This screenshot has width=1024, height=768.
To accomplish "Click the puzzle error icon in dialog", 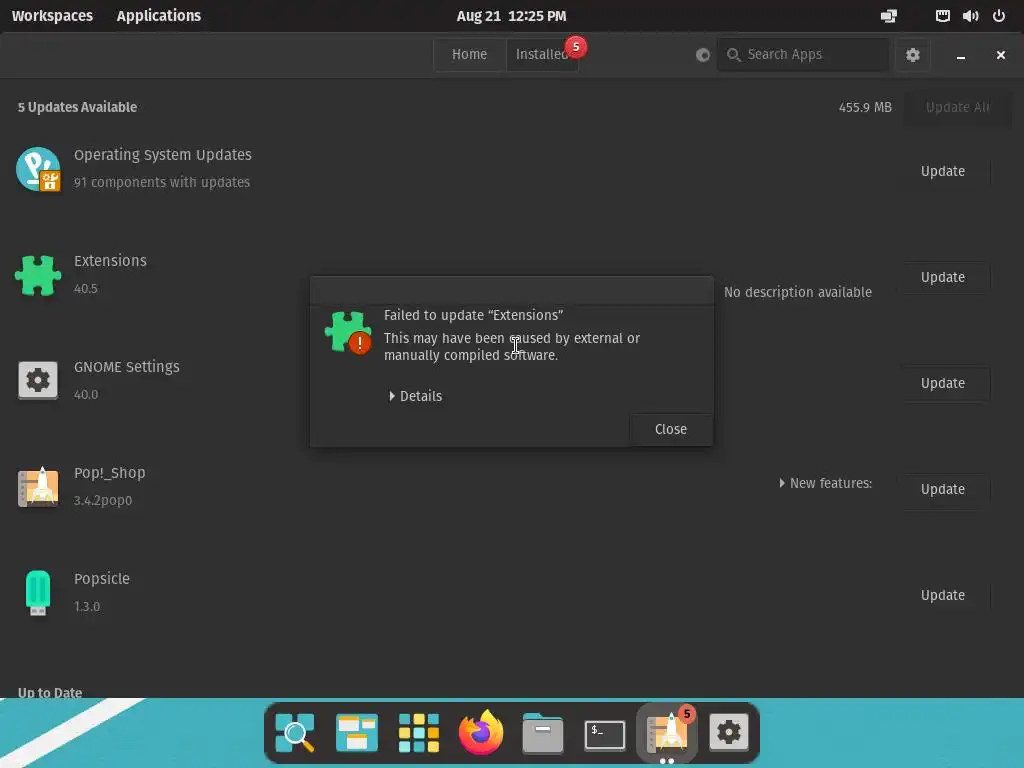I will pyautogui.click(x=348, y=332).
